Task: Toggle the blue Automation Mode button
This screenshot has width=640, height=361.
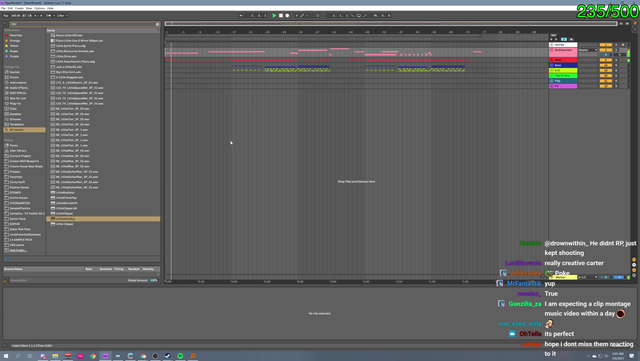Action: [x=564, y=39]
